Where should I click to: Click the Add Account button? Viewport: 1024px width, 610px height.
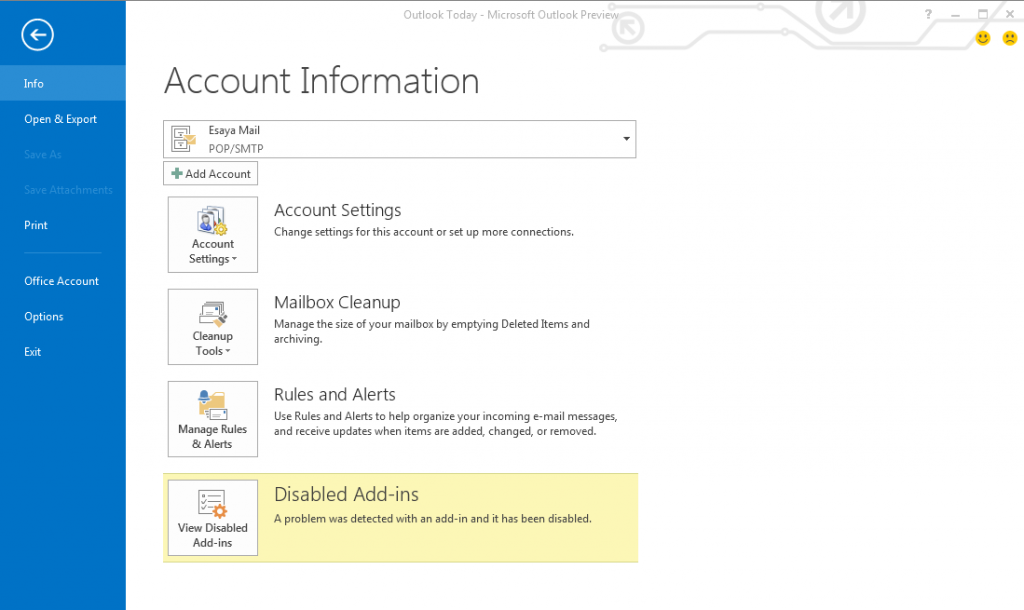pyautogui.click(x=210, y=174)
